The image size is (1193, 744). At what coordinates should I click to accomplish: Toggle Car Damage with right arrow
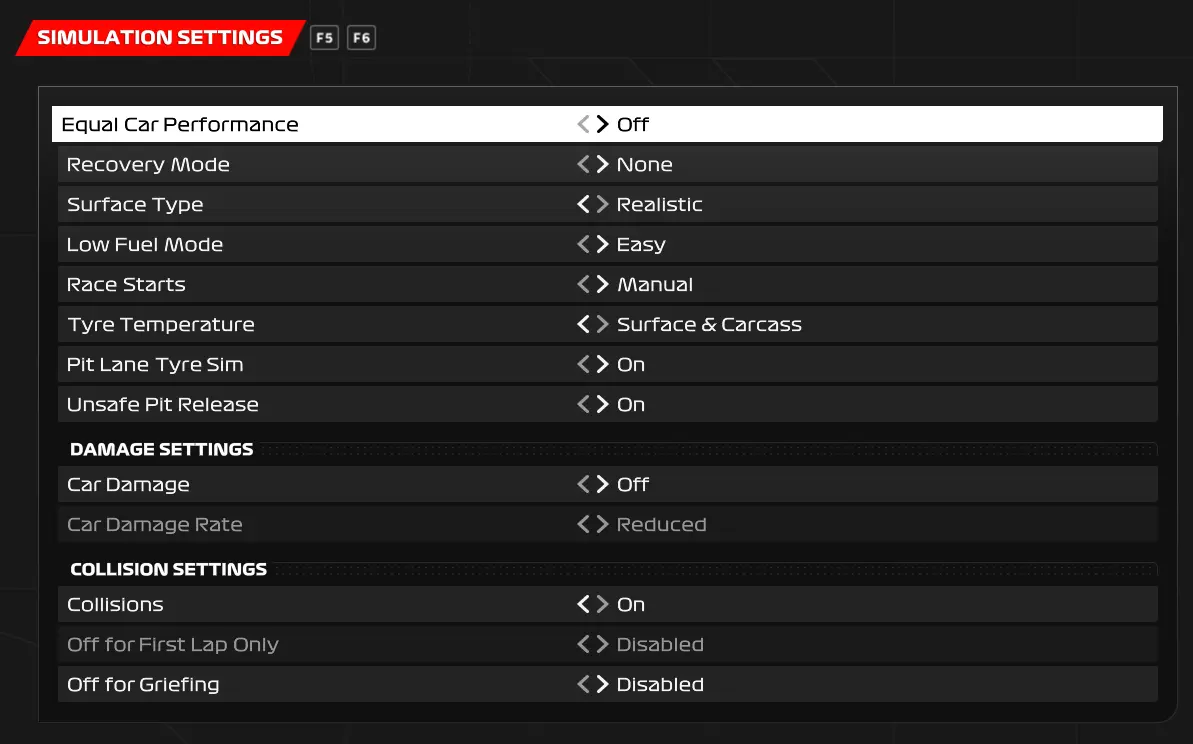(x=602, y=484)
